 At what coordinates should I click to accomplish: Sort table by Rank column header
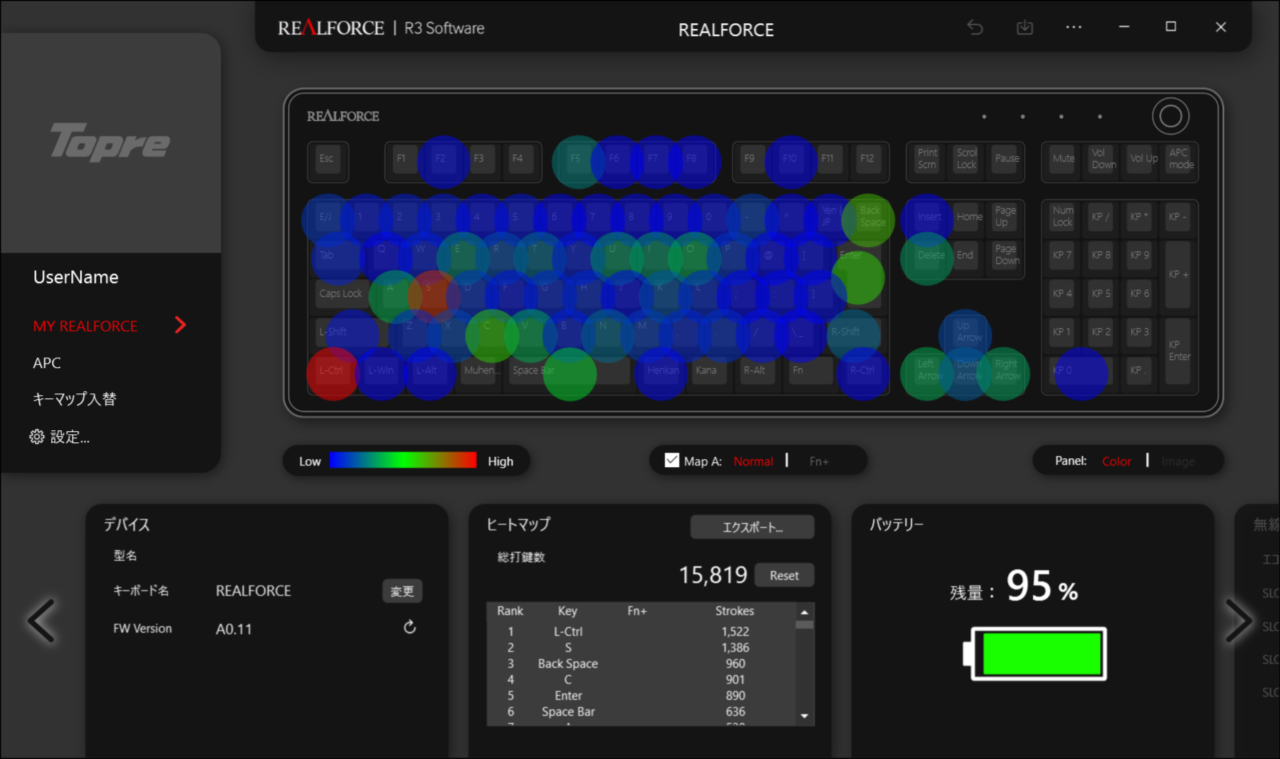pyautogui.click(x=510, y=611)
